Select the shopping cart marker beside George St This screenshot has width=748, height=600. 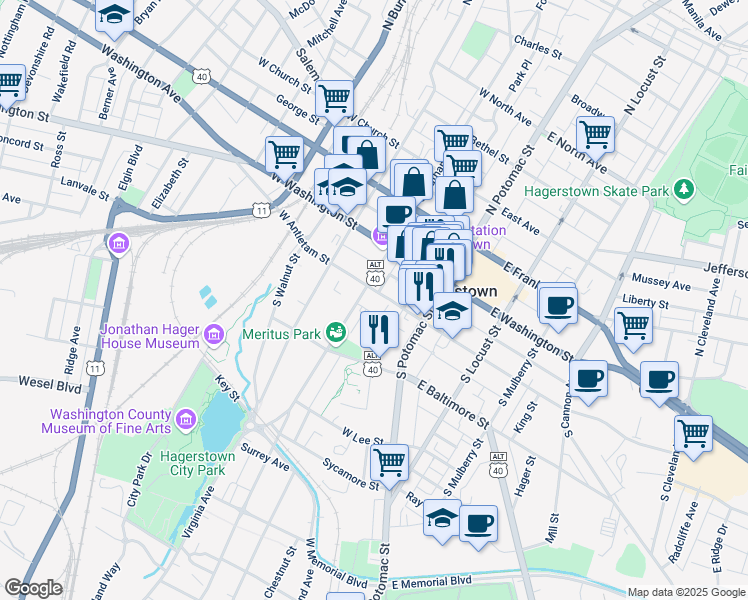(x=334, y=99)
